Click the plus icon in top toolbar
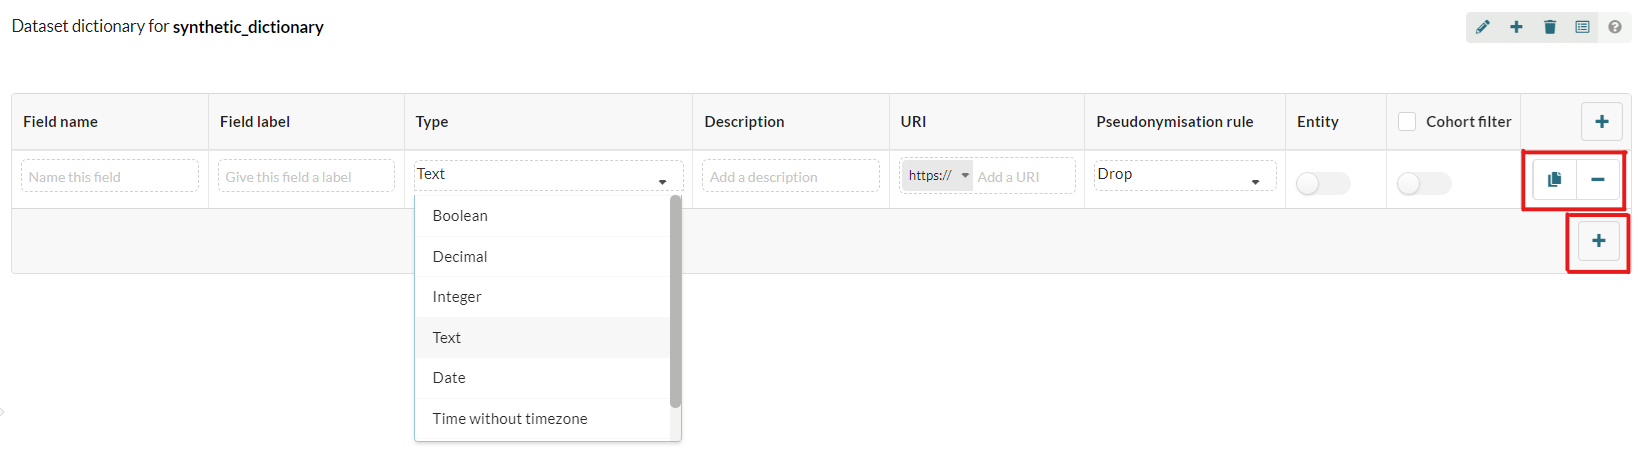 coord(1516,27)
